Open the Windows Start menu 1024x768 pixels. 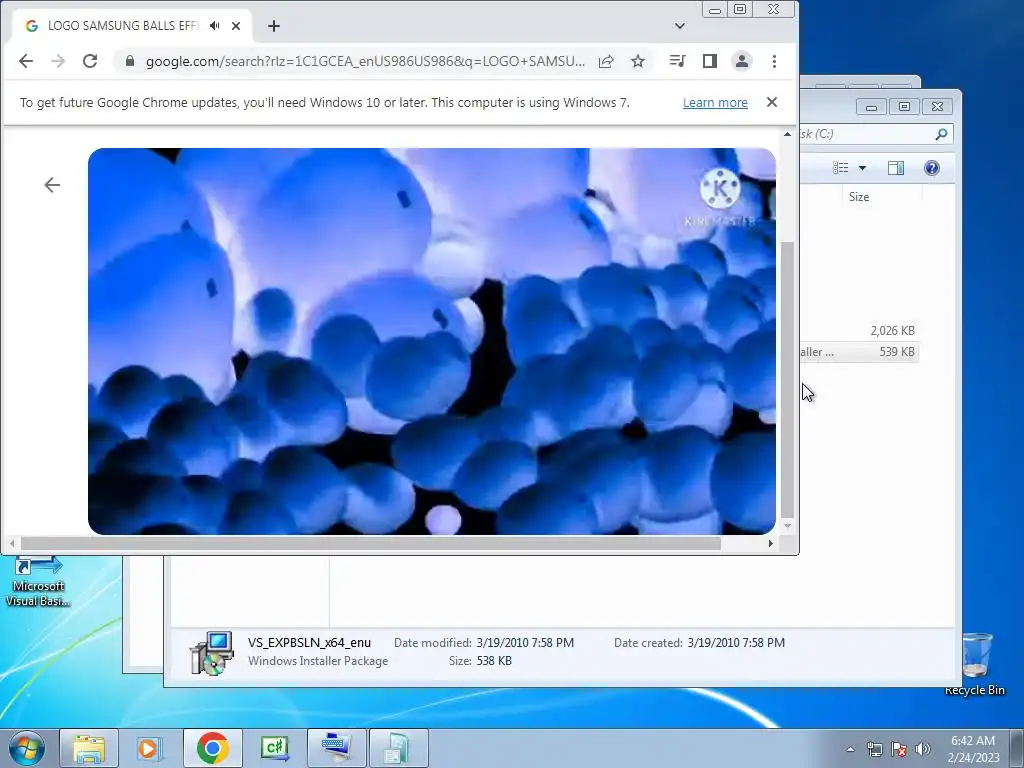click(26, 748)
